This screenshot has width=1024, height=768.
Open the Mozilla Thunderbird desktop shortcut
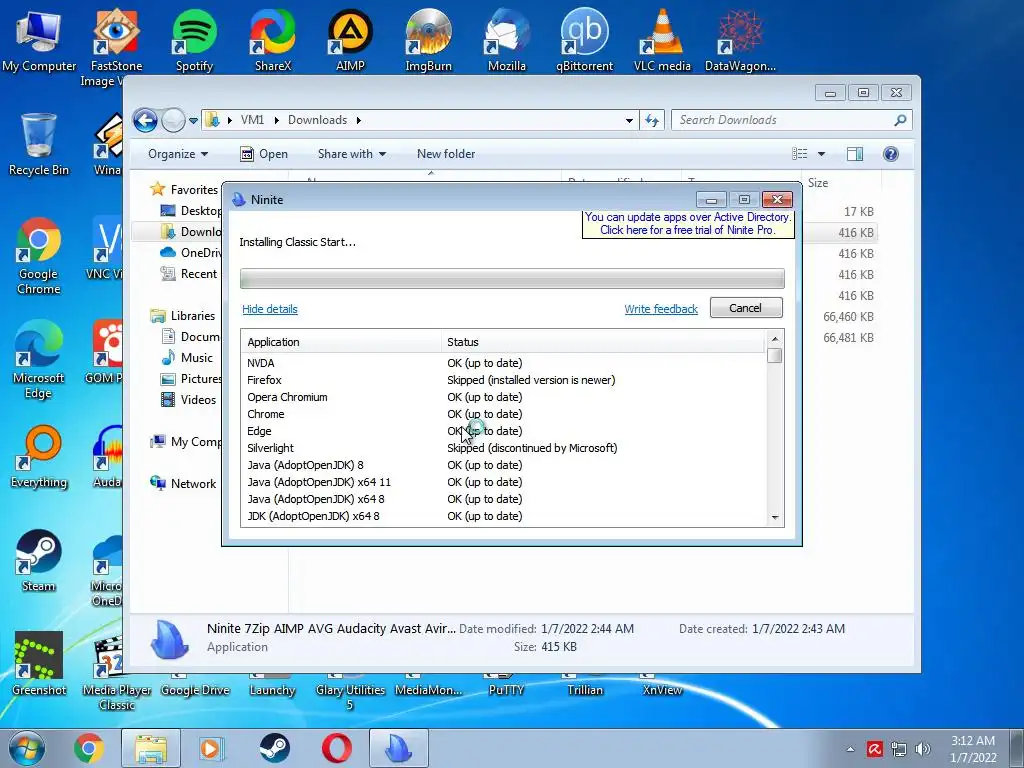tap(507, 40)
